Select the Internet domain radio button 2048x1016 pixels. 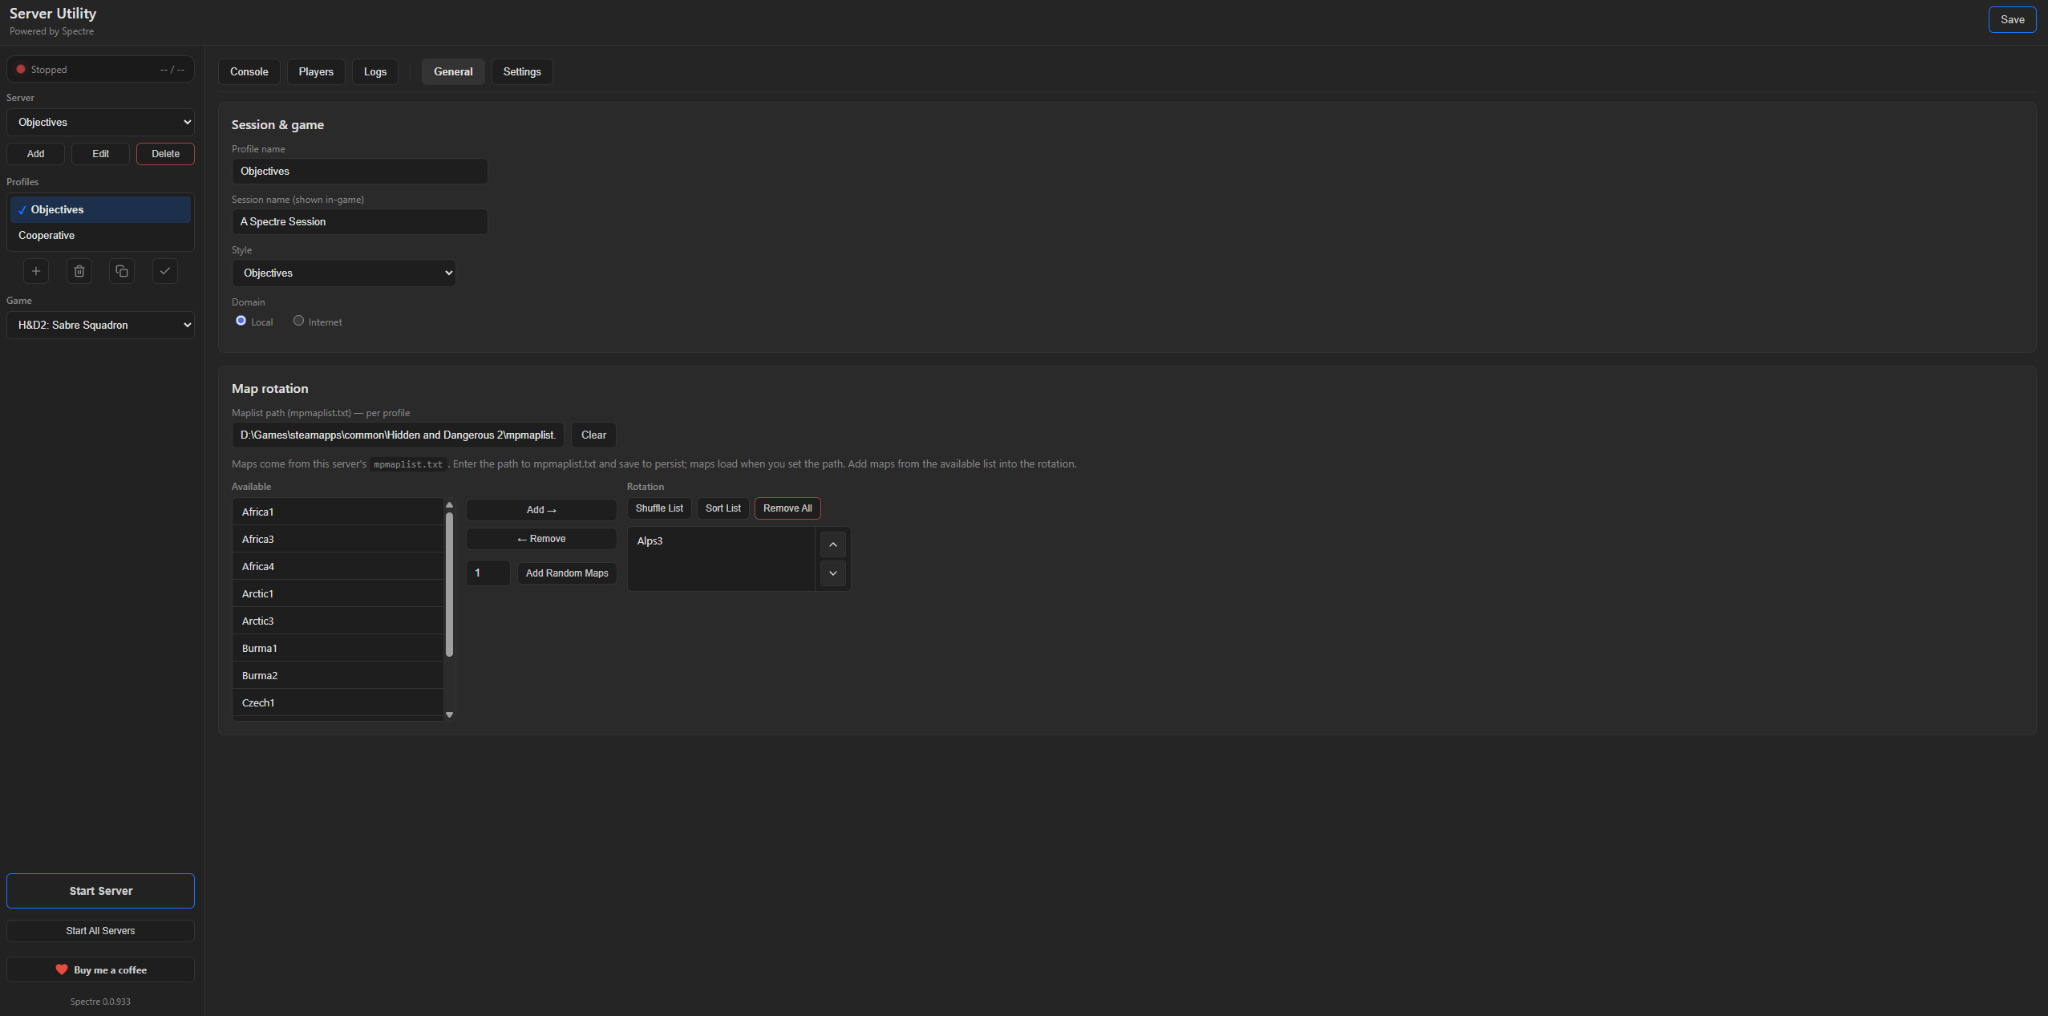[x=299, y=321]
